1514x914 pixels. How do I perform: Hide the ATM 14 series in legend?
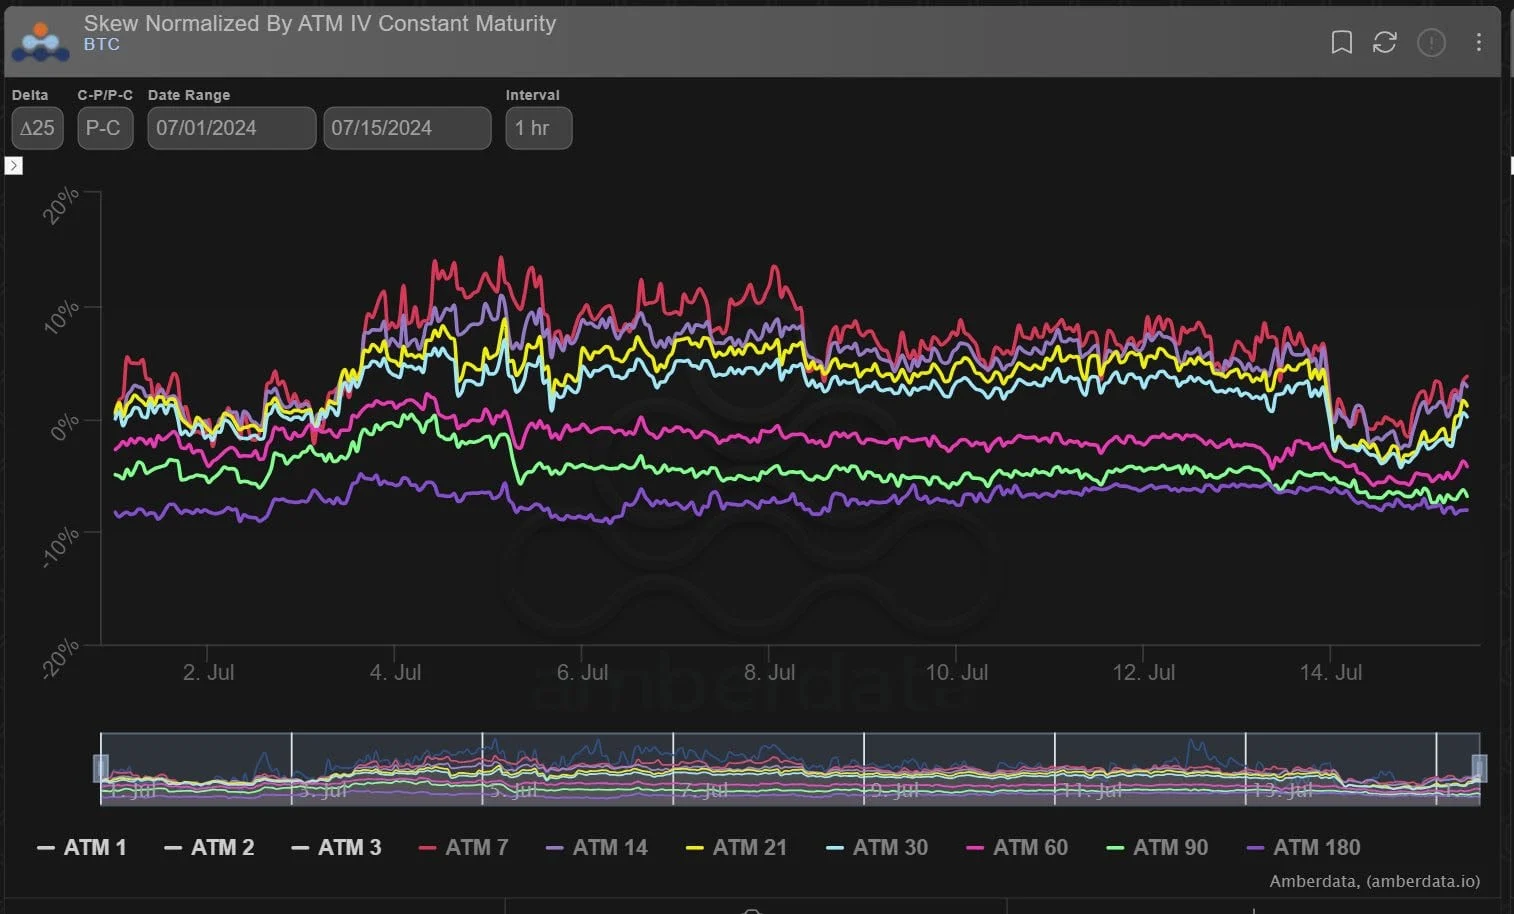click(x=597, y=847)
